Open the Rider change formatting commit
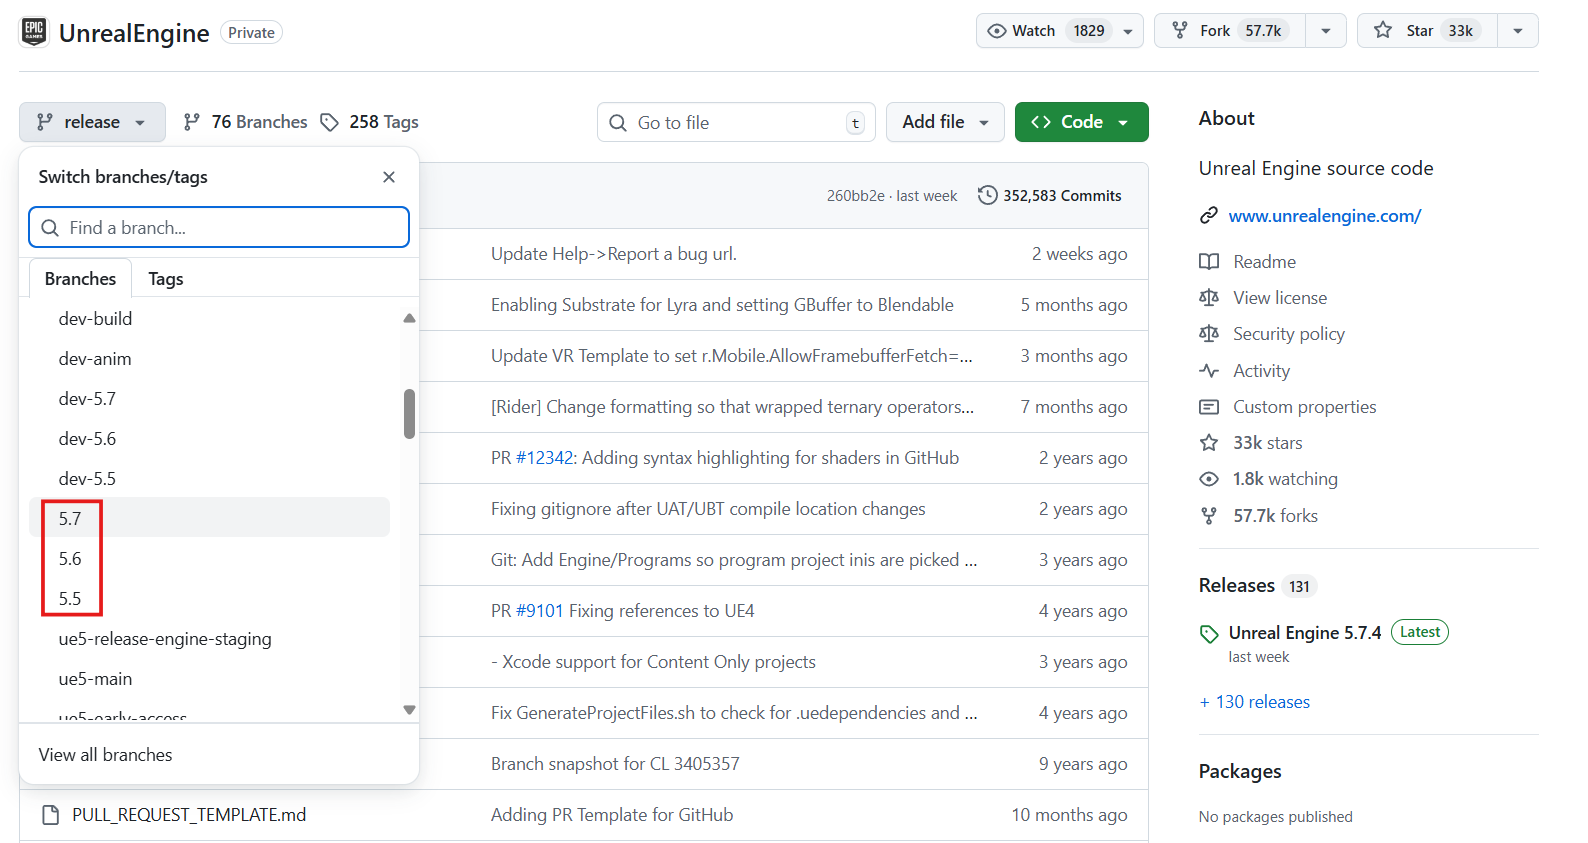 732,407
